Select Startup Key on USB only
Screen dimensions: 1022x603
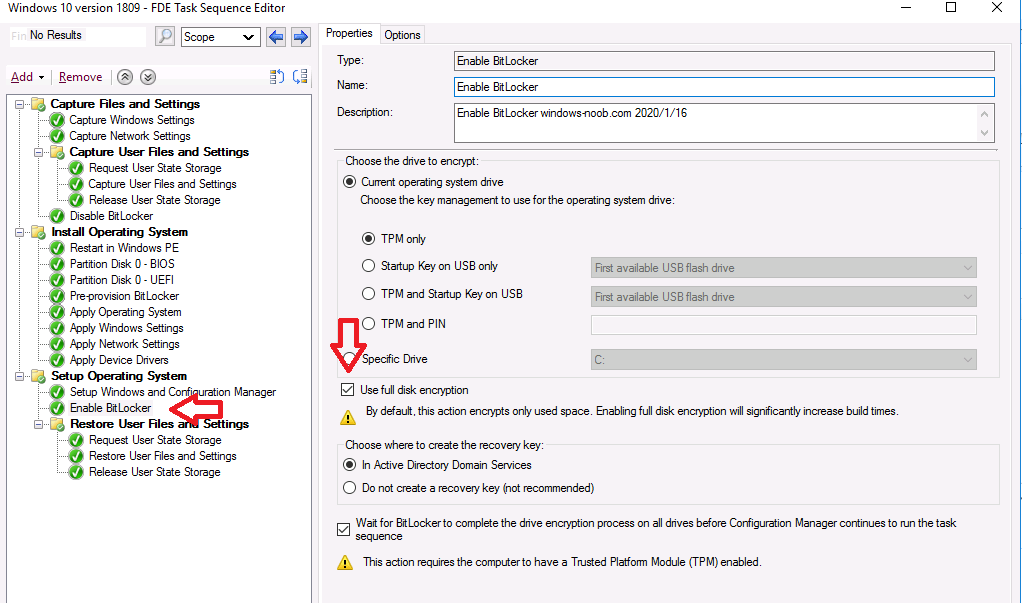tap(368, 266)
